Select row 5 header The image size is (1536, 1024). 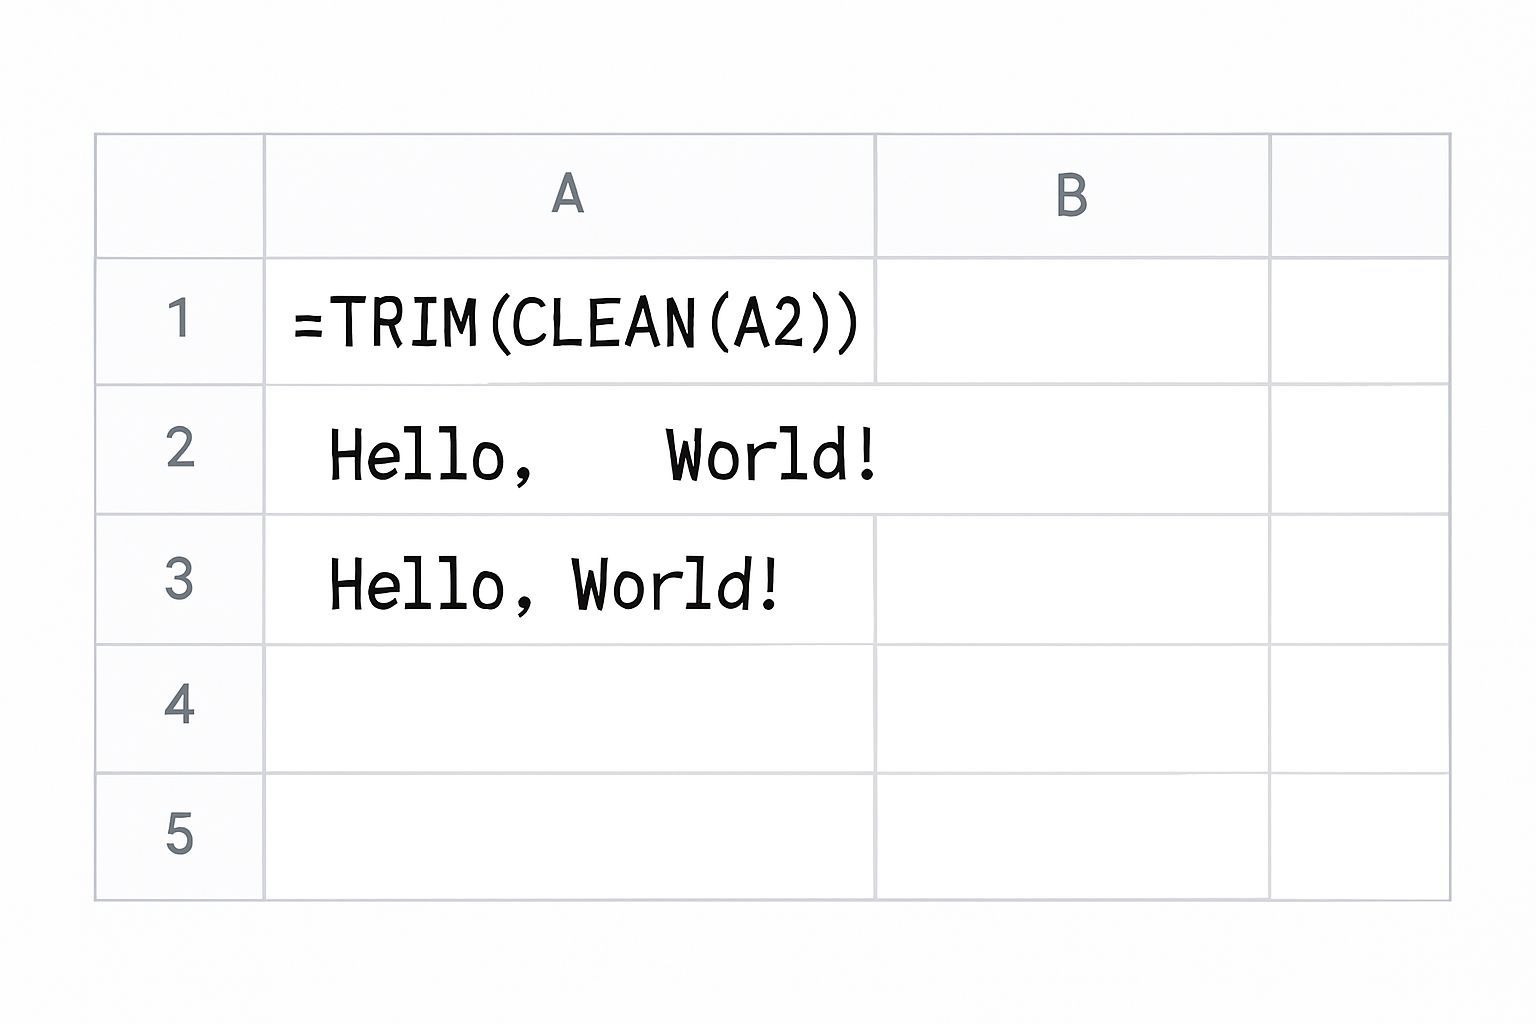coord(180,836)
